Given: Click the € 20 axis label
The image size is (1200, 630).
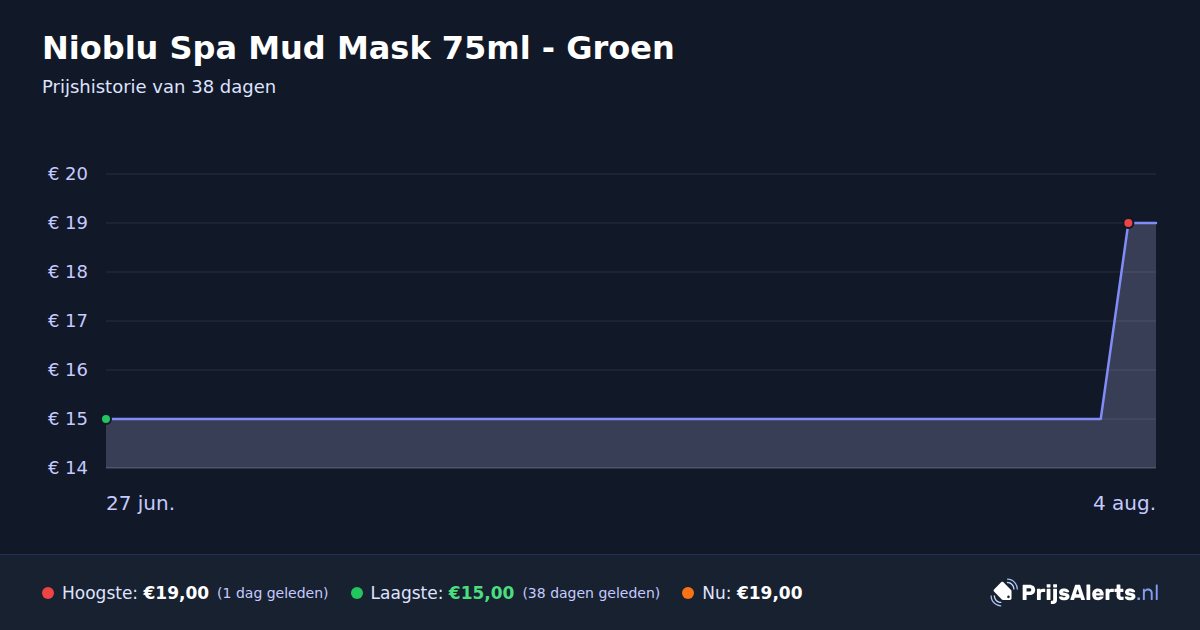Looking at the screenshot, I should [68, 174].
